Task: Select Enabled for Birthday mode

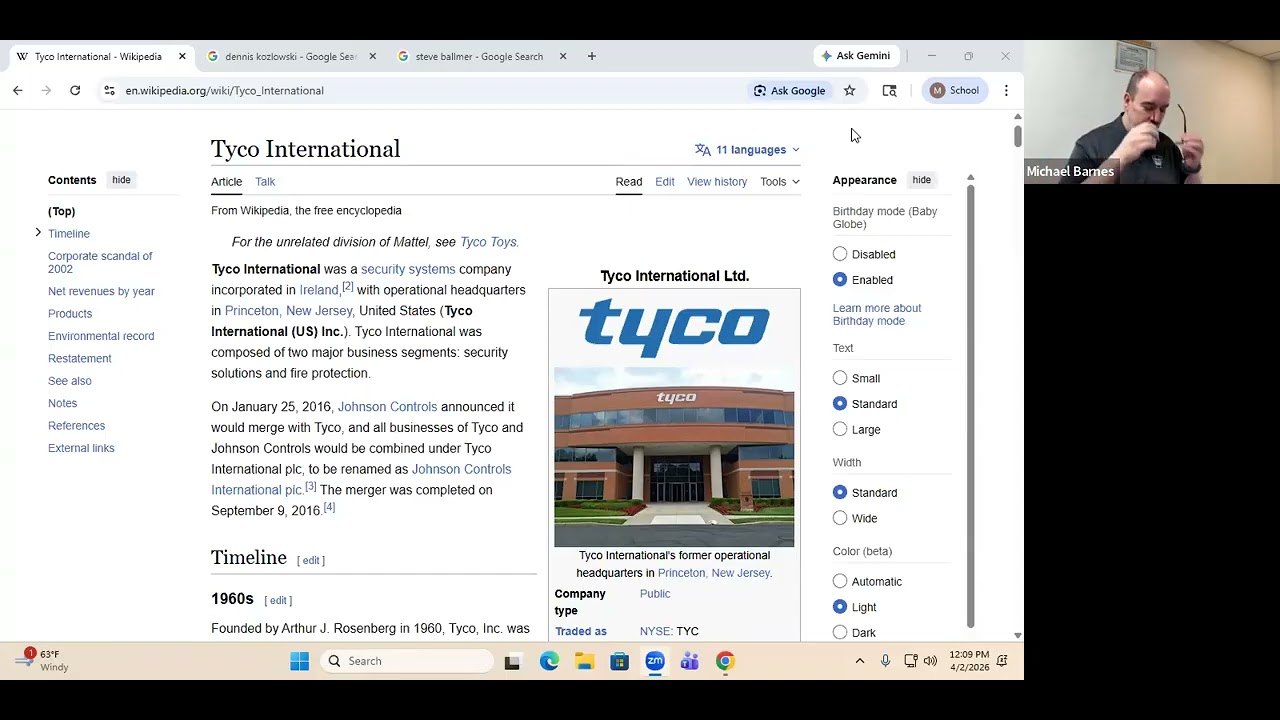Action: click(x=840, y=280)
